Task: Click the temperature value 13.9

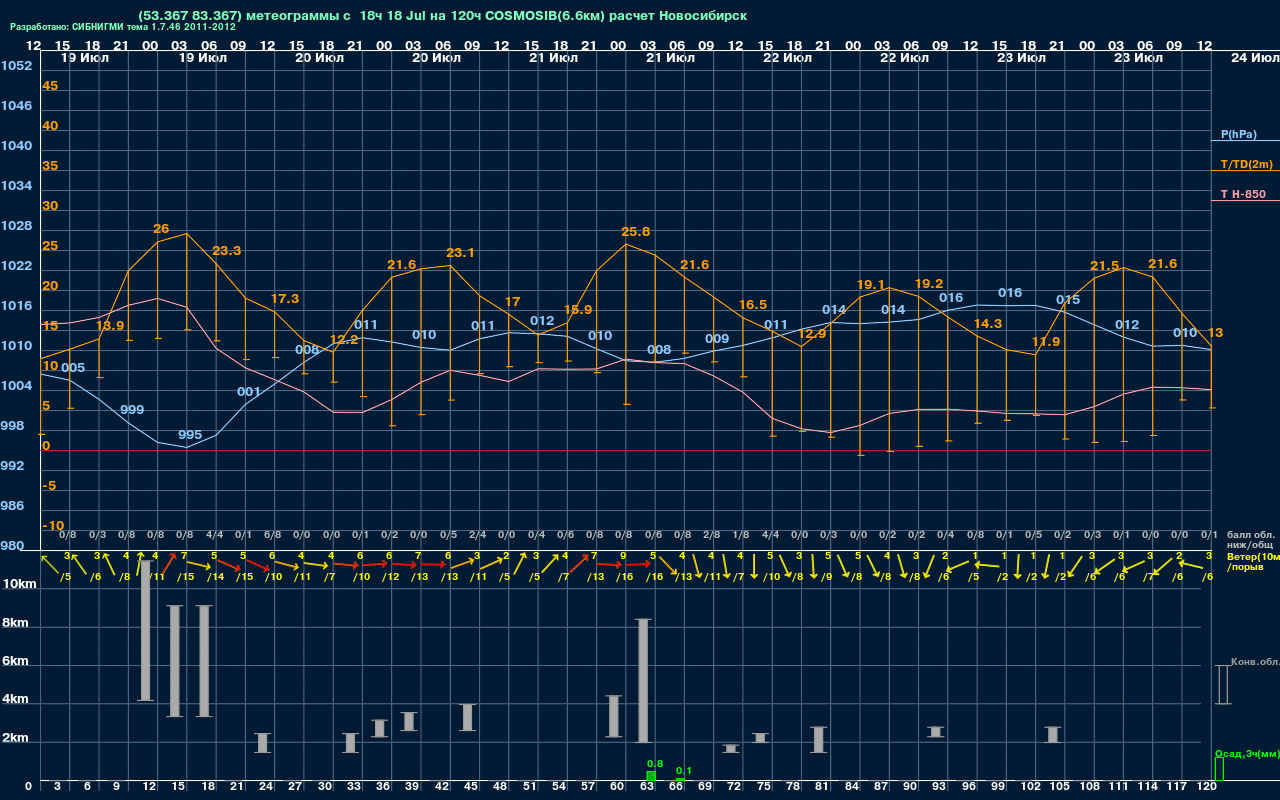Action: (x=110, y=325)
